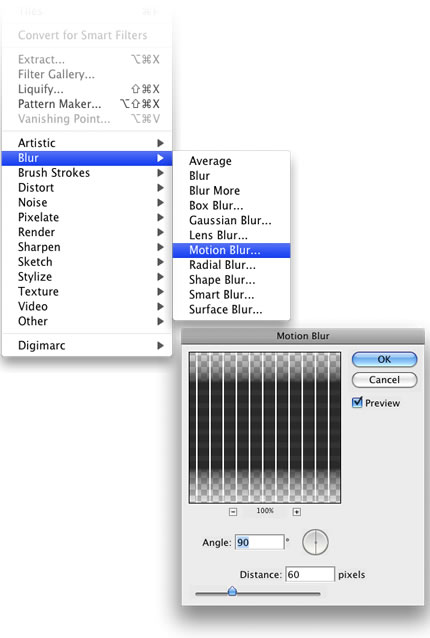
Task: Click the Angle input field
Action: (260, 542)
